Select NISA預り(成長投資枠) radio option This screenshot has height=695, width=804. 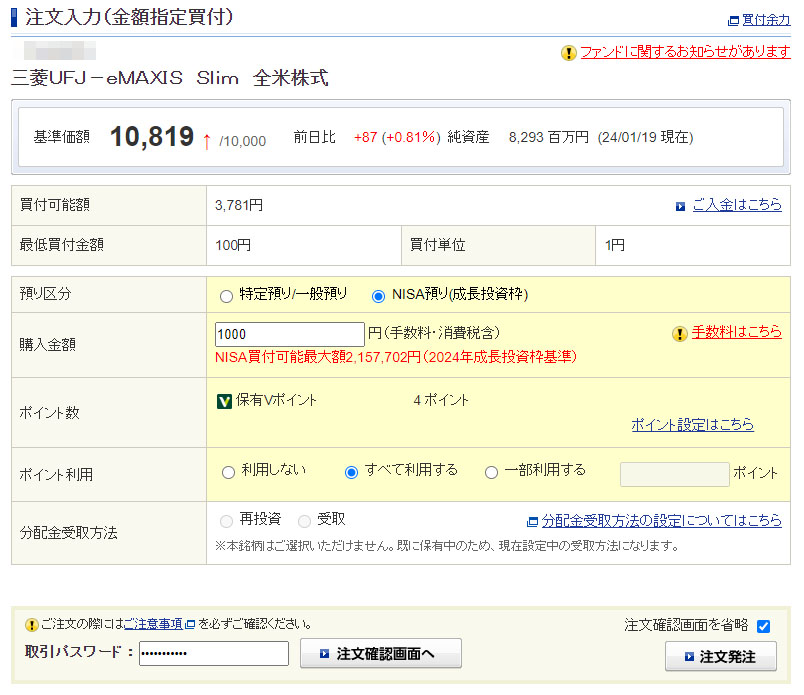pos(378,296)
